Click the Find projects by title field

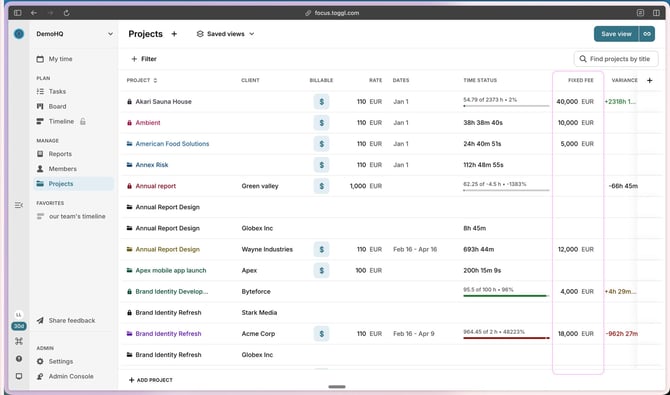click(x=616, y=59)
